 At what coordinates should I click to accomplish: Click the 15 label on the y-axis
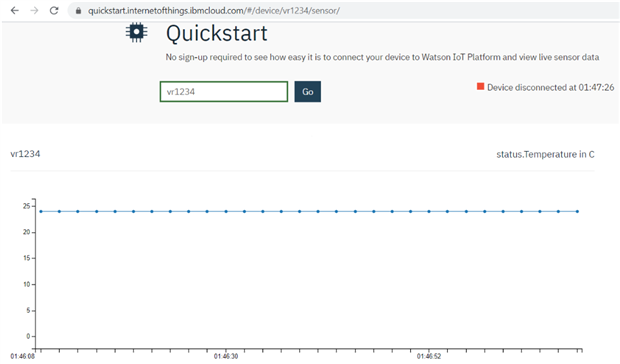(26, 258)
